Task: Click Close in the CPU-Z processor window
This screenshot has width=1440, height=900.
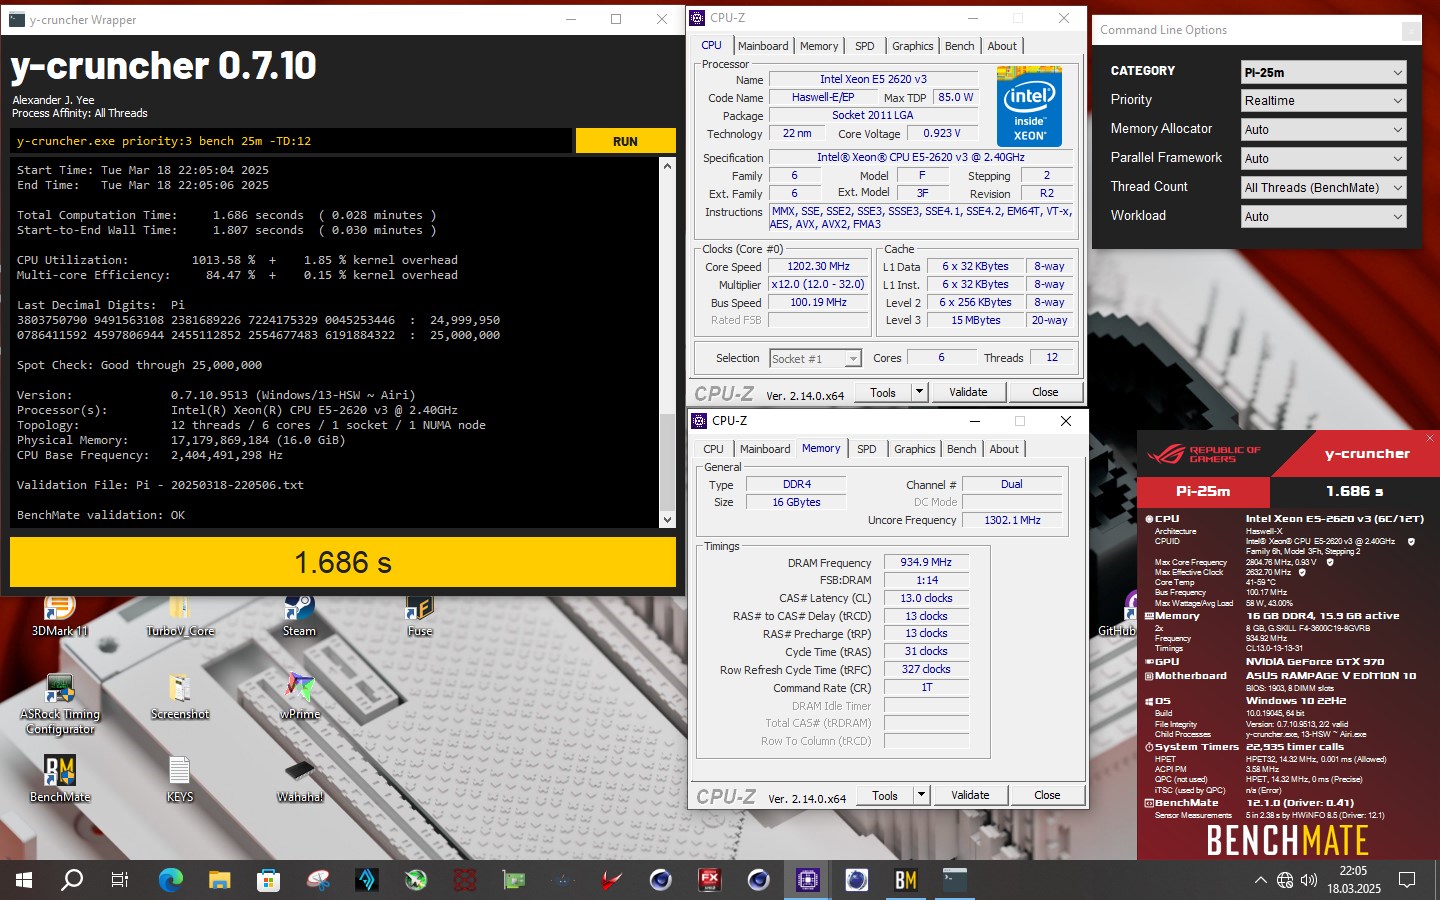Action: coord(1045,392)
